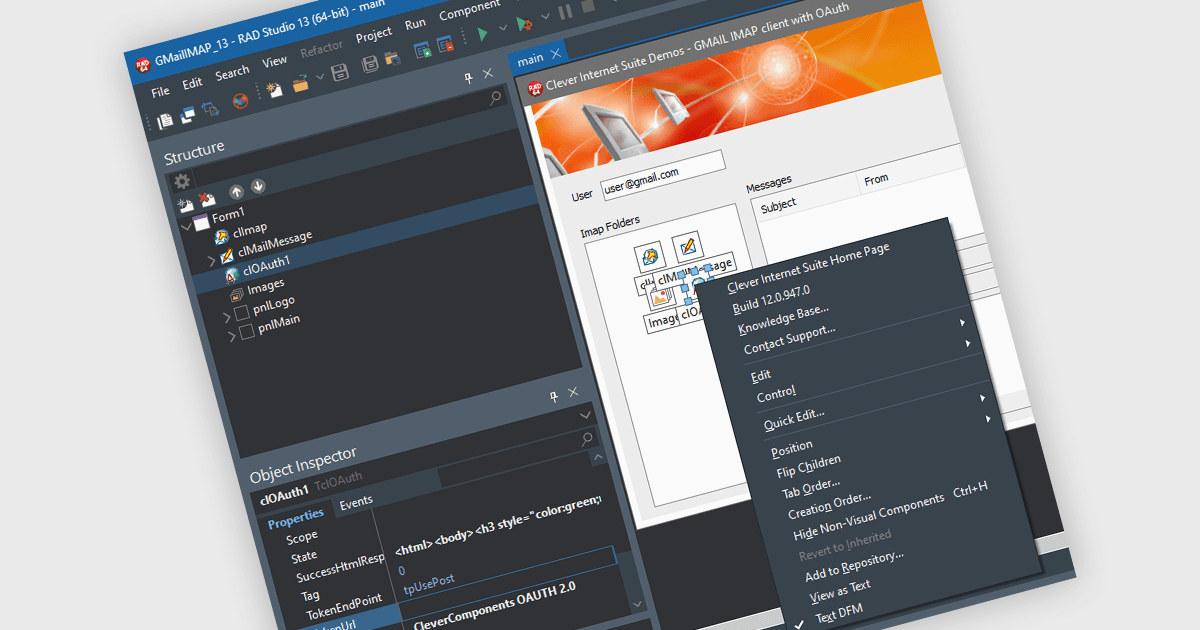The height and width of the screenshot is (630, 1200).
Task: Click the Structure delete red-X icon
Action: point(206,198)
